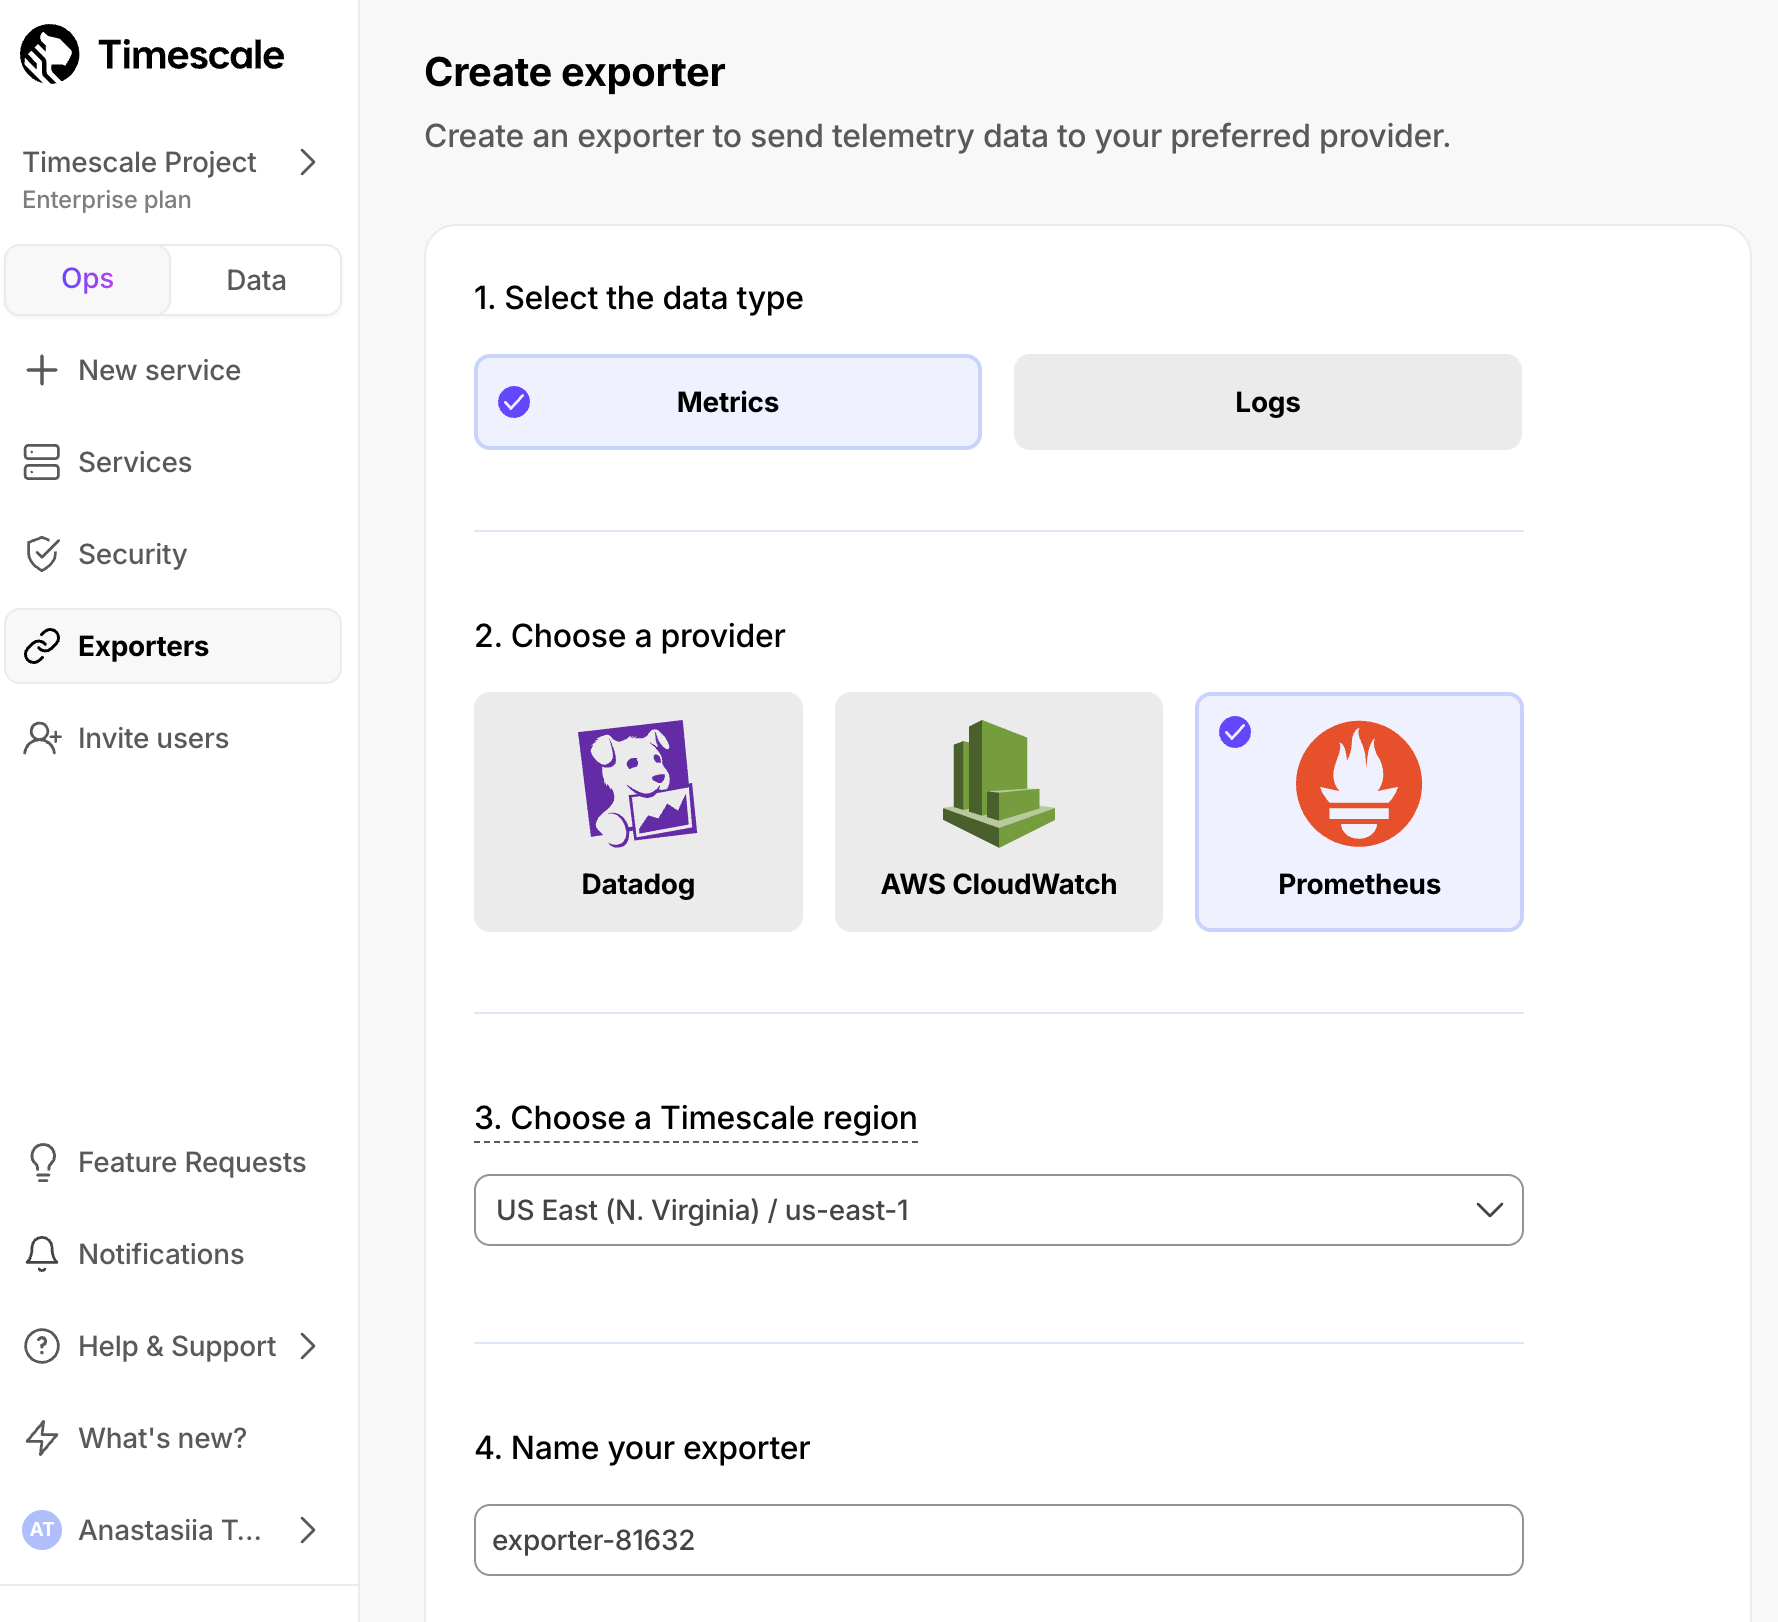1778x1622 pixels.
Task: Open the Invite users link
Action: coord(173,738)
